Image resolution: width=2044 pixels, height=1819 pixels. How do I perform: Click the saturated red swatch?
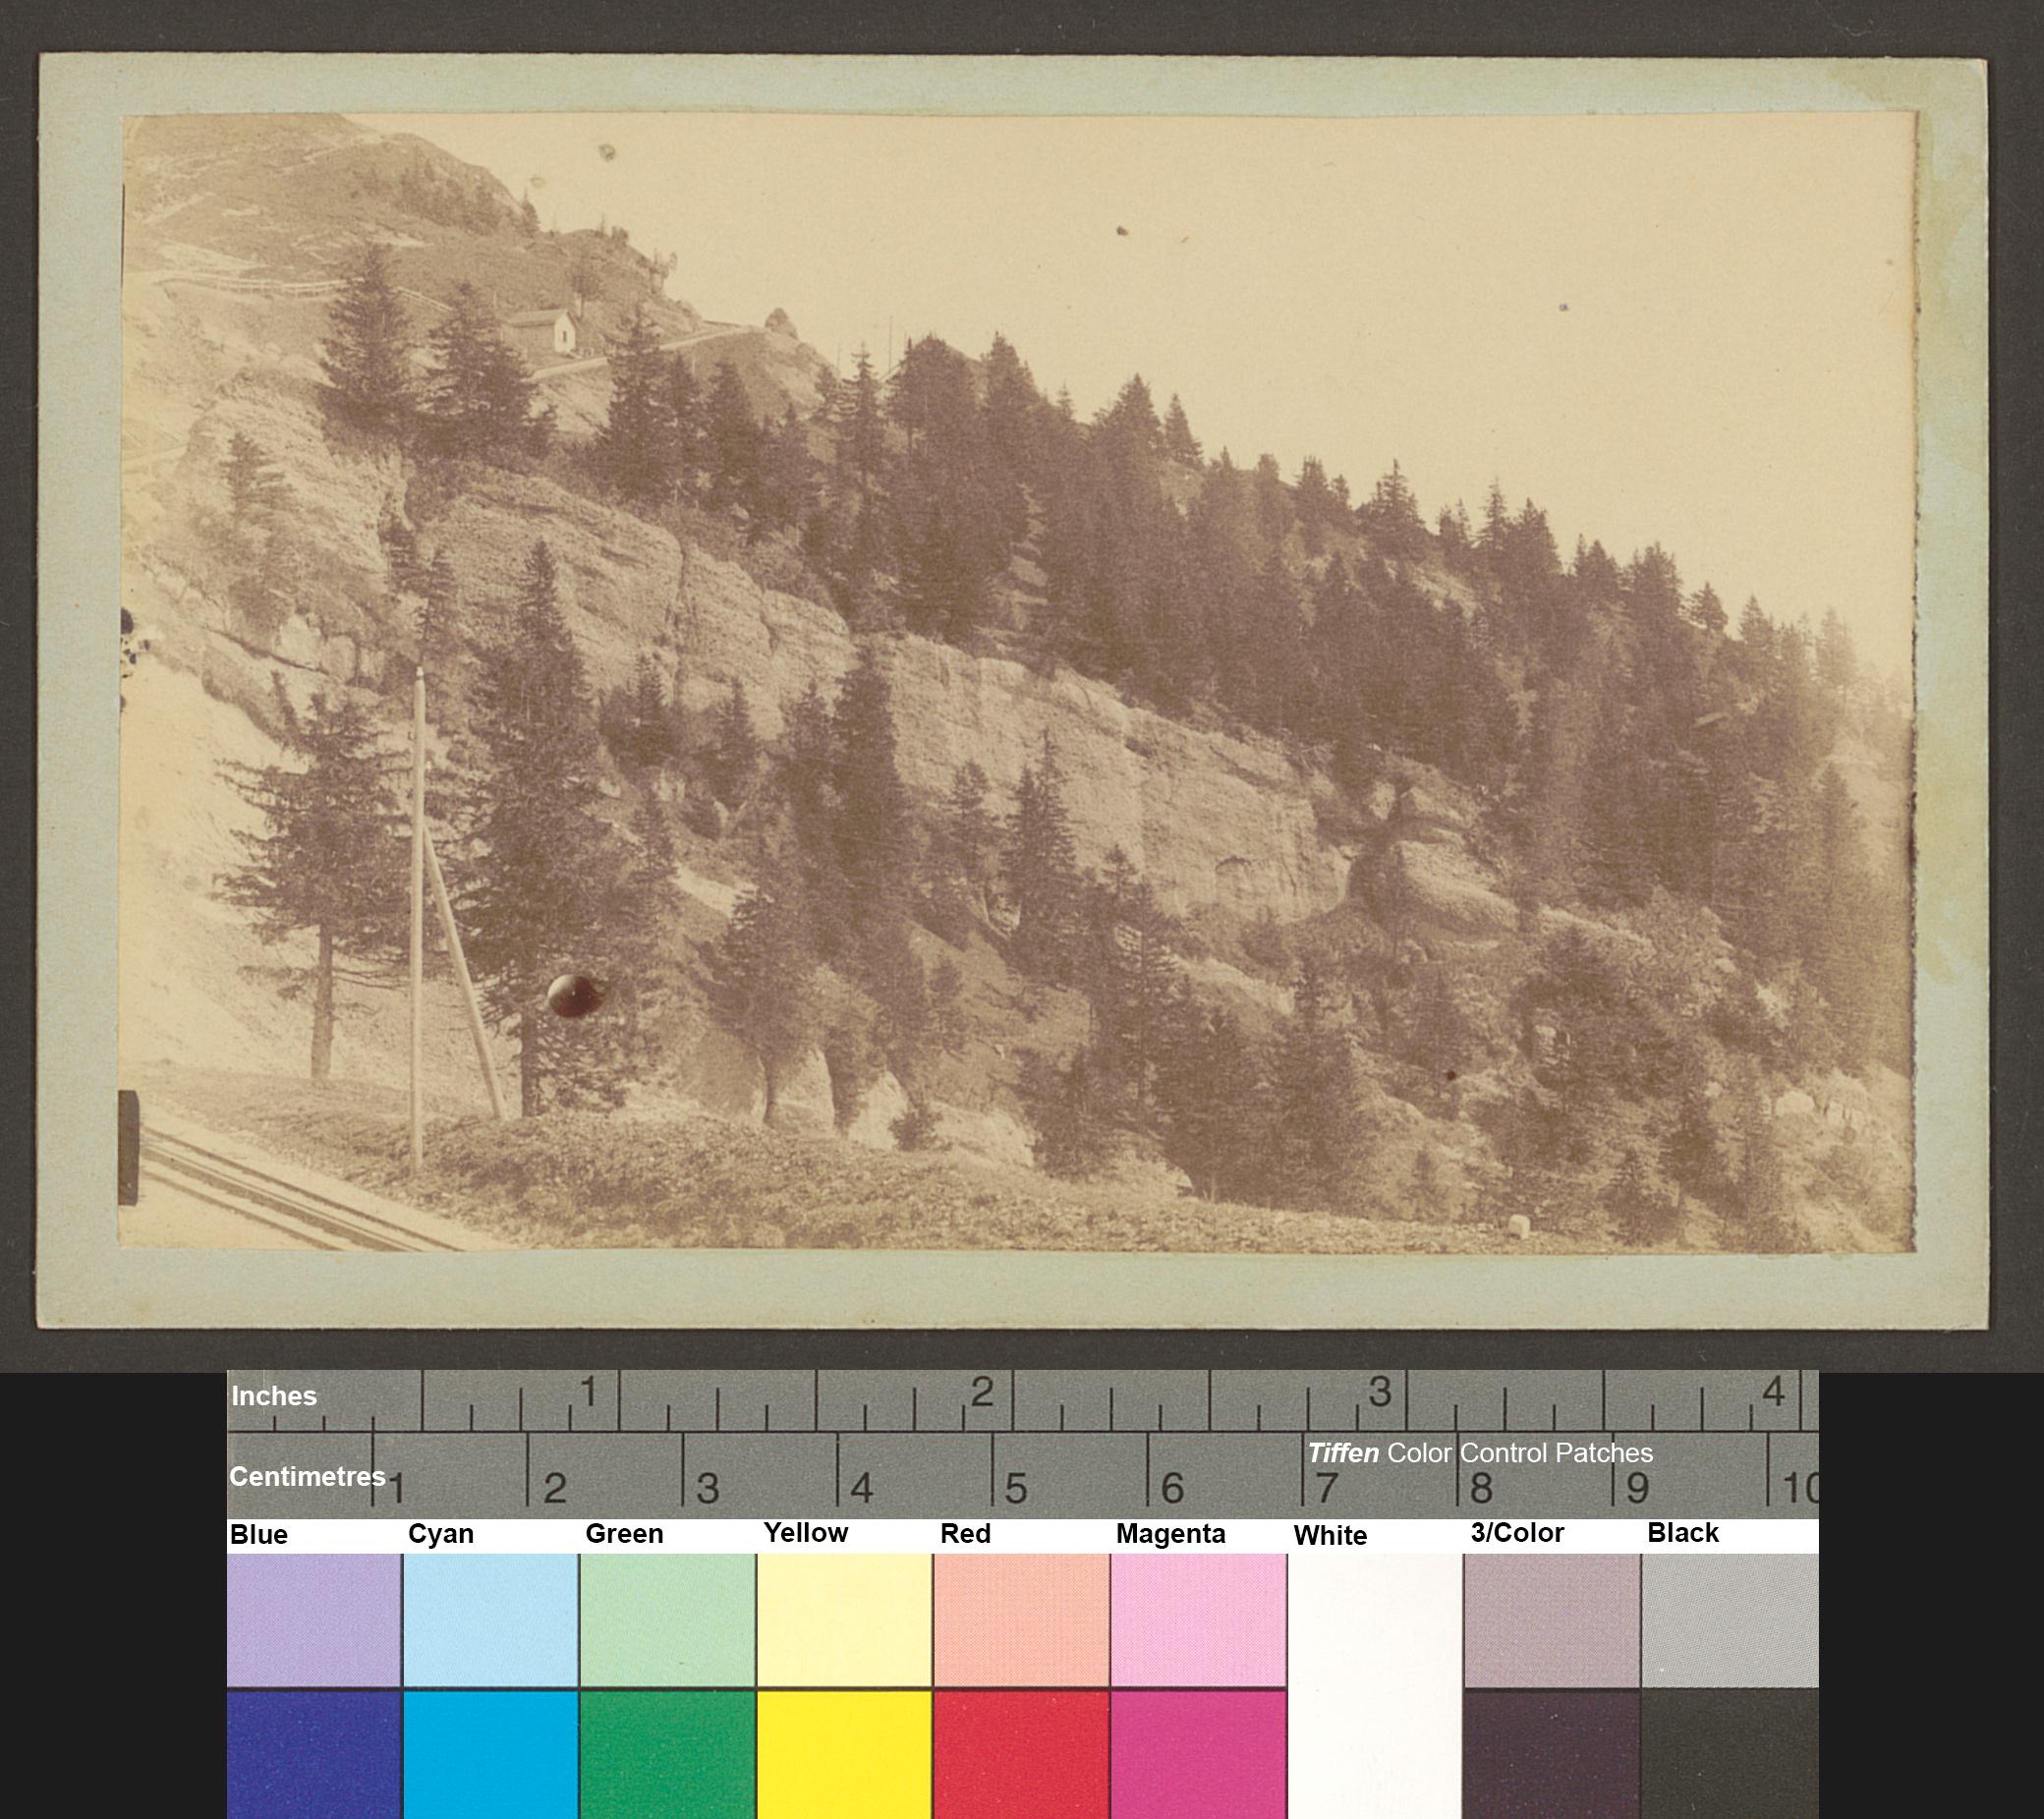[1021, 1754]
